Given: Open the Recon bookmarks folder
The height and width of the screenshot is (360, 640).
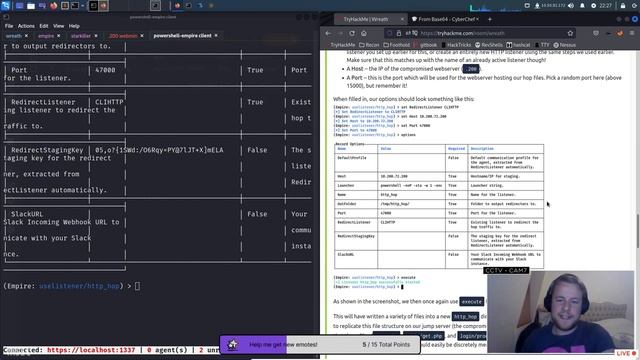Looking at the screenshot, I should 369,45.
